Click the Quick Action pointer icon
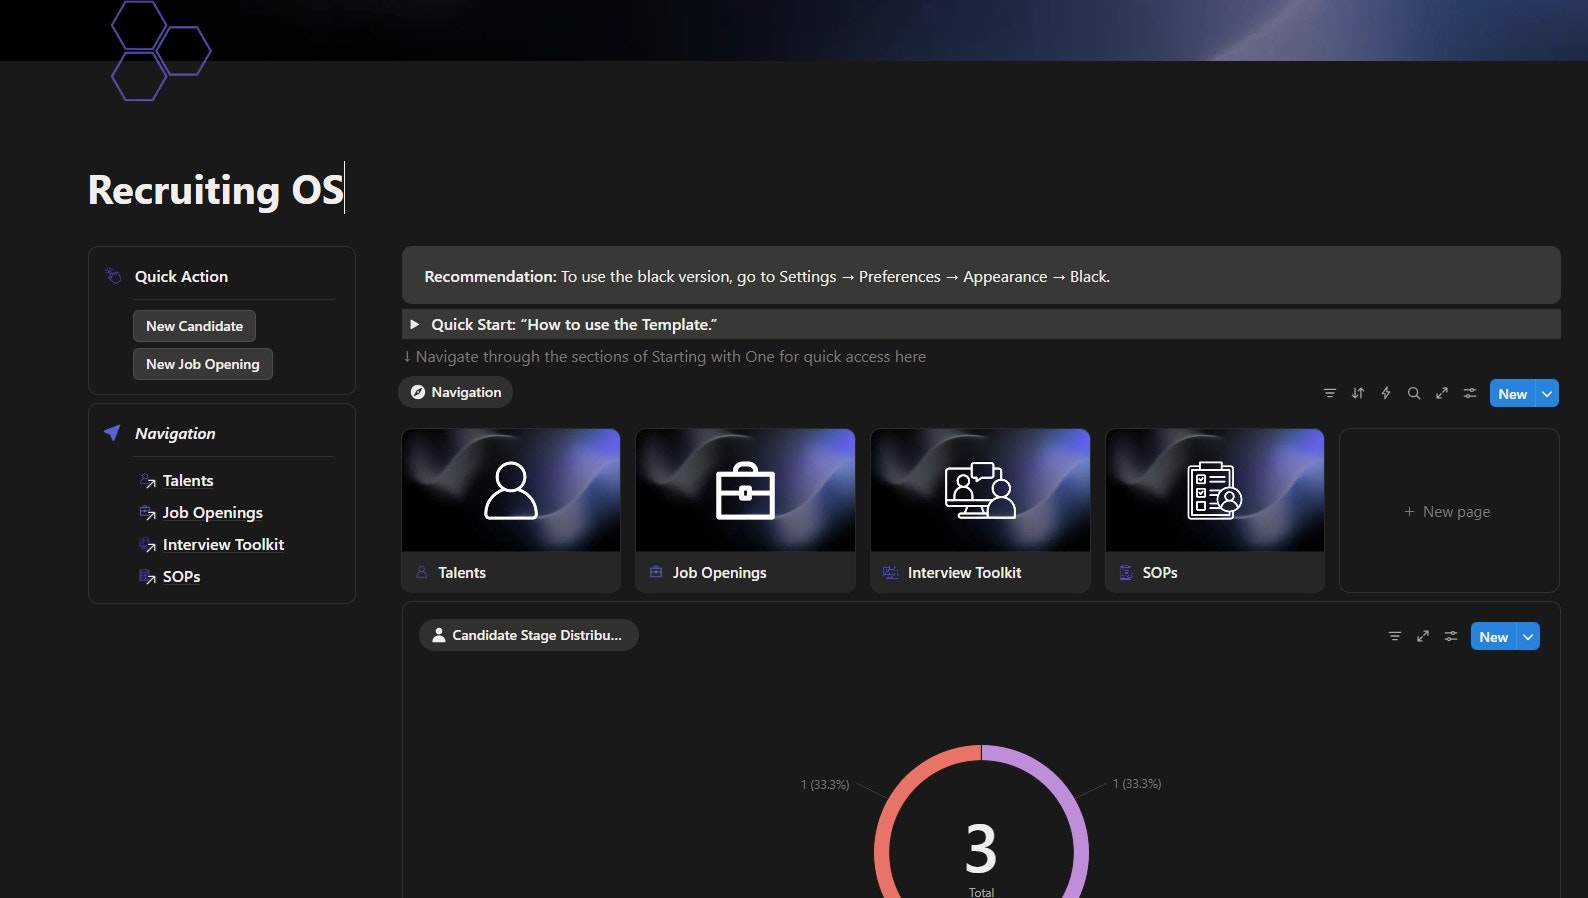The width and height of the screenshot is (1588, 898). pos(113,276)
